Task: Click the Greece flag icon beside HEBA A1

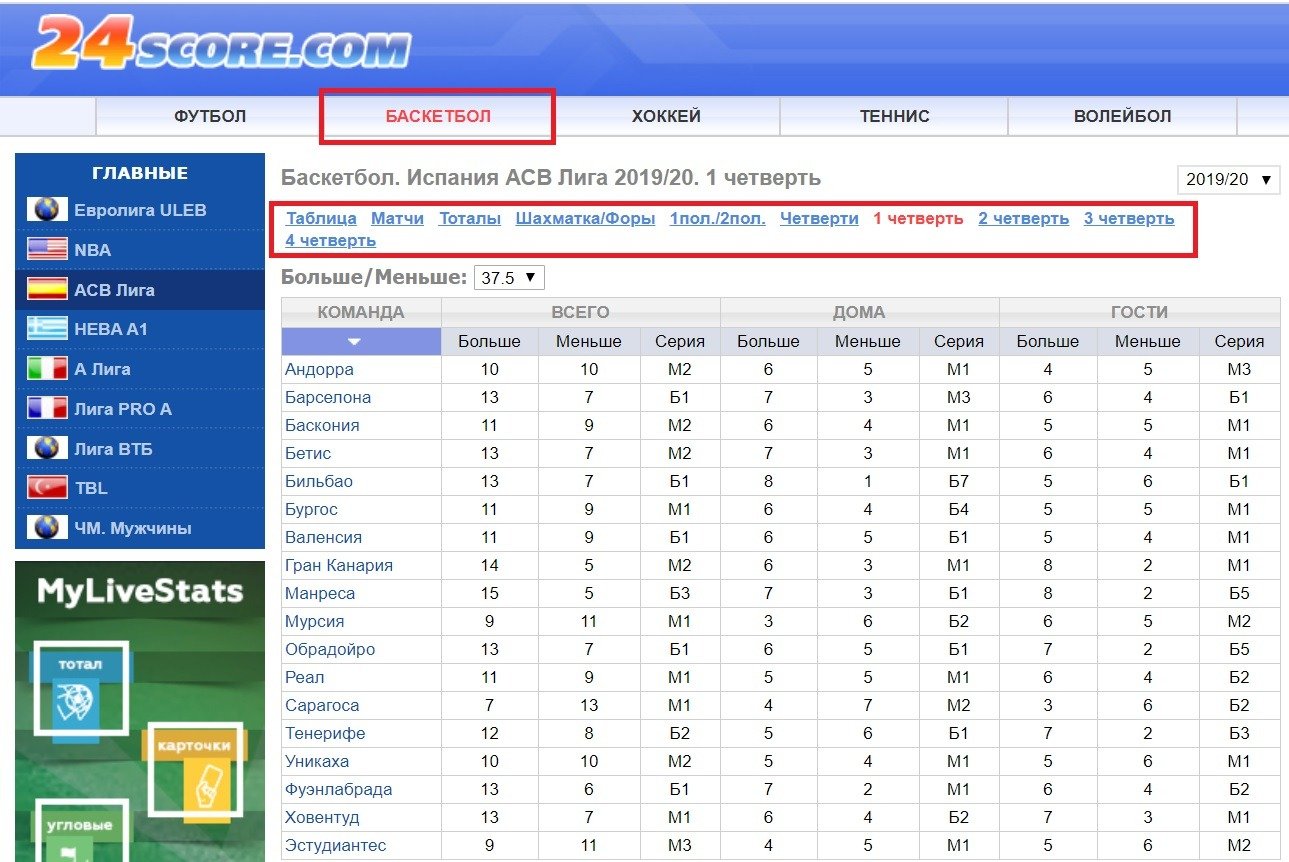Action: (x=46, y=329)
